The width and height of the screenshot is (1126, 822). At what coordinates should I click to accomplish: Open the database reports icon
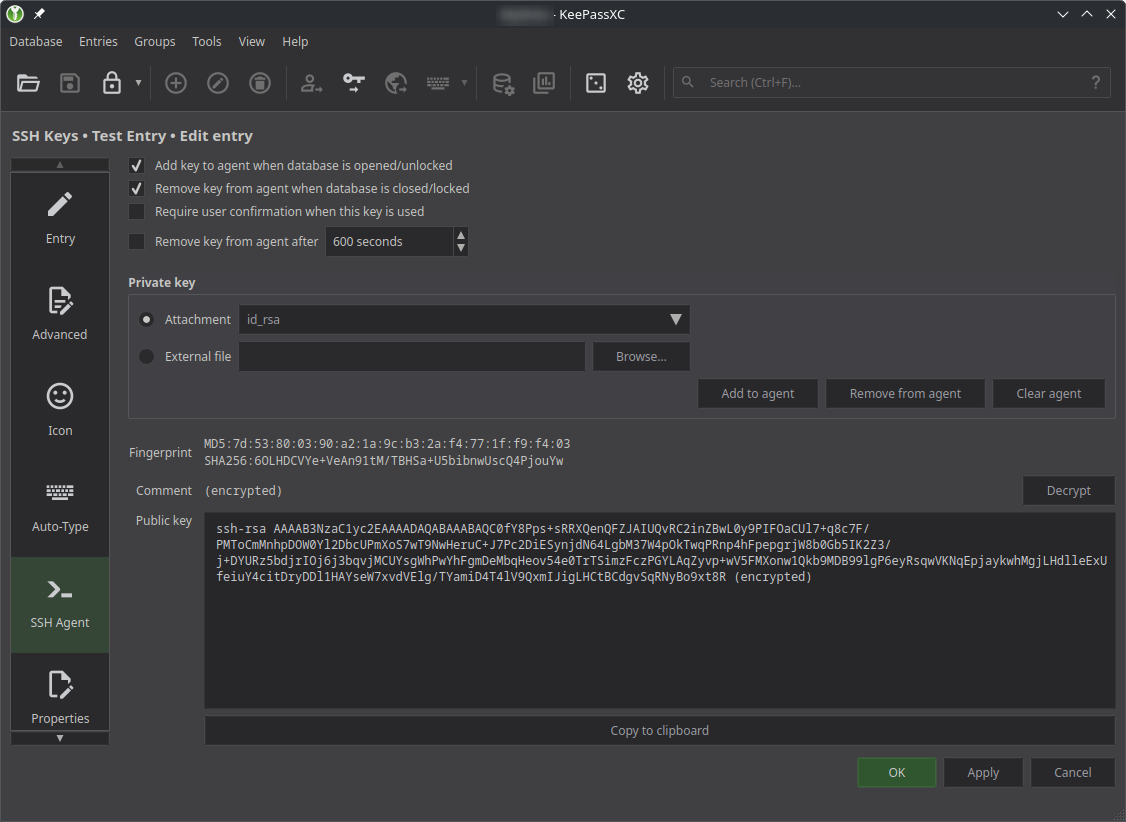[x=544, y=83]
